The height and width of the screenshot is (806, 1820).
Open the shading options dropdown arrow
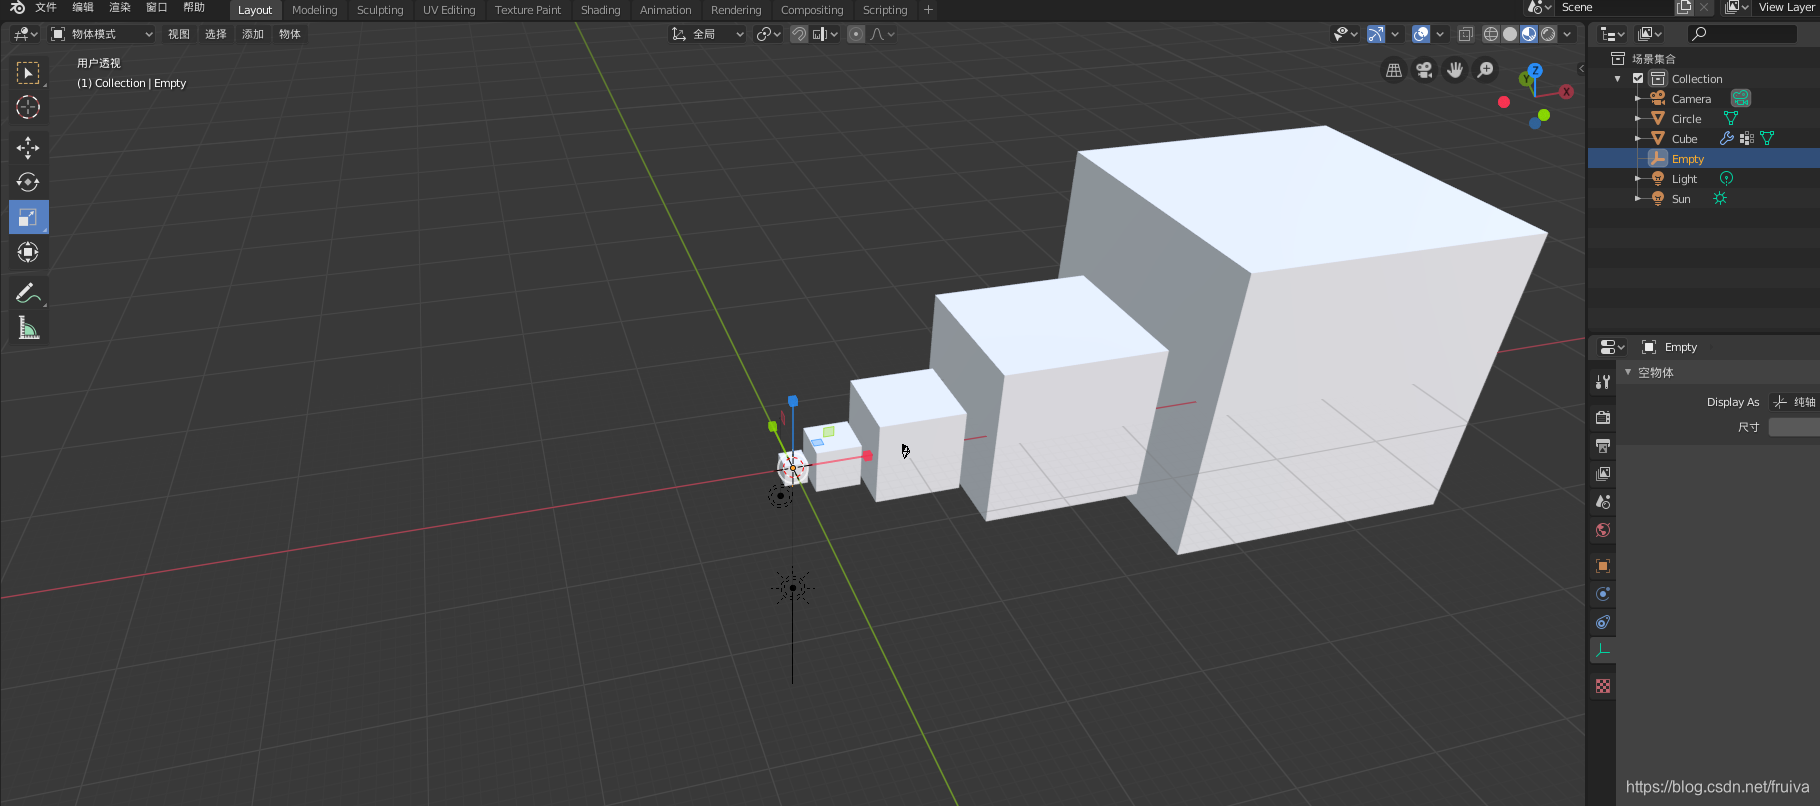tap(1567, 34)
